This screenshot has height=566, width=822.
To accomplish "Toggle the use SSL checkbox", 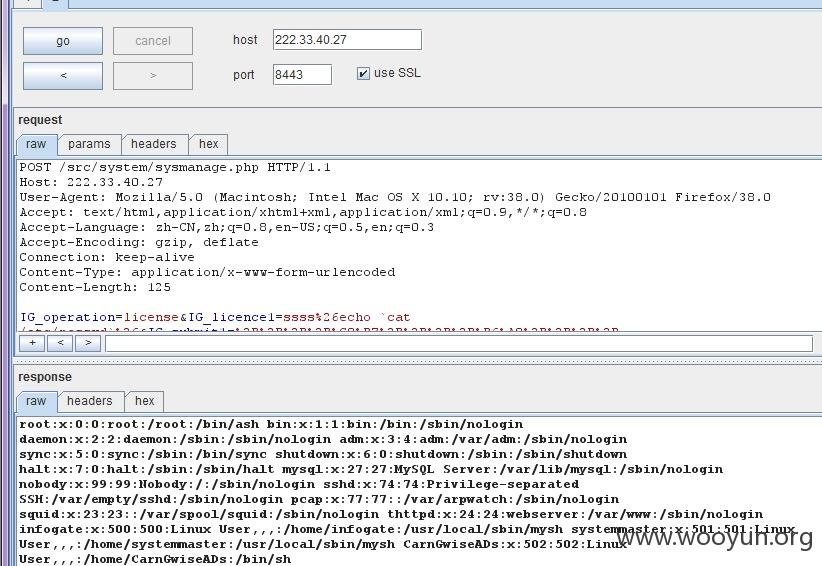I will click(363, 73).
